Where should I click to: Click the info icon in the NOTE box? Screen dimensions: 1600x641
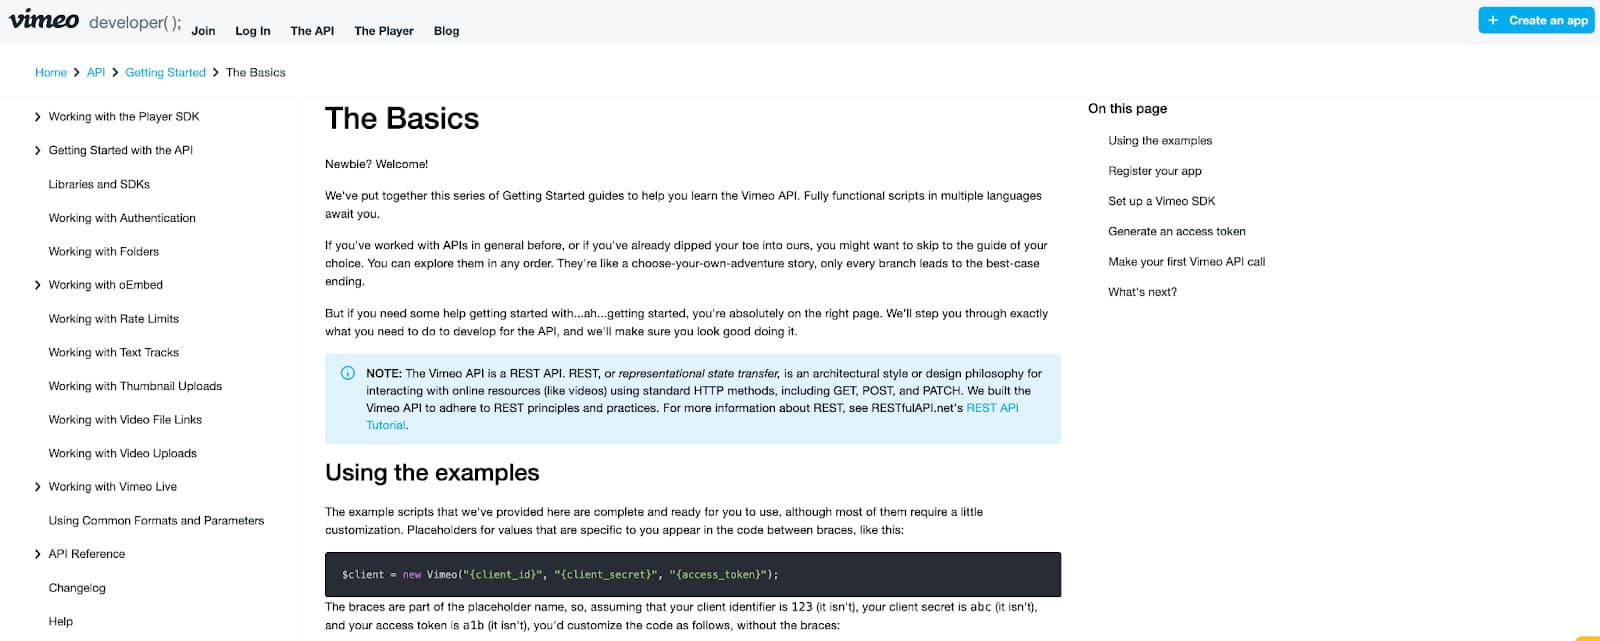(x=348, y=373)
